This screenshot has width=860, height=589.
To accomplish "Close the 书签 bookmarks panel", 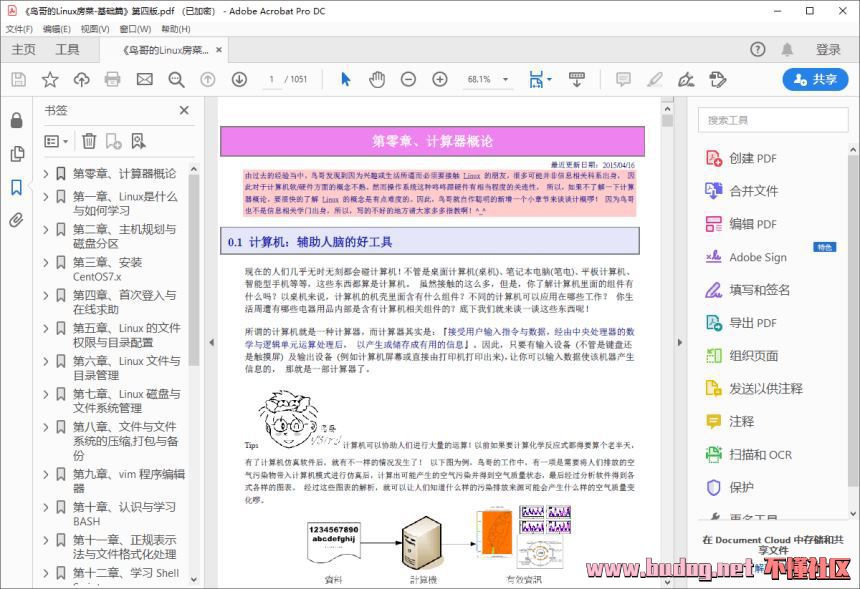I will point(184,110).
